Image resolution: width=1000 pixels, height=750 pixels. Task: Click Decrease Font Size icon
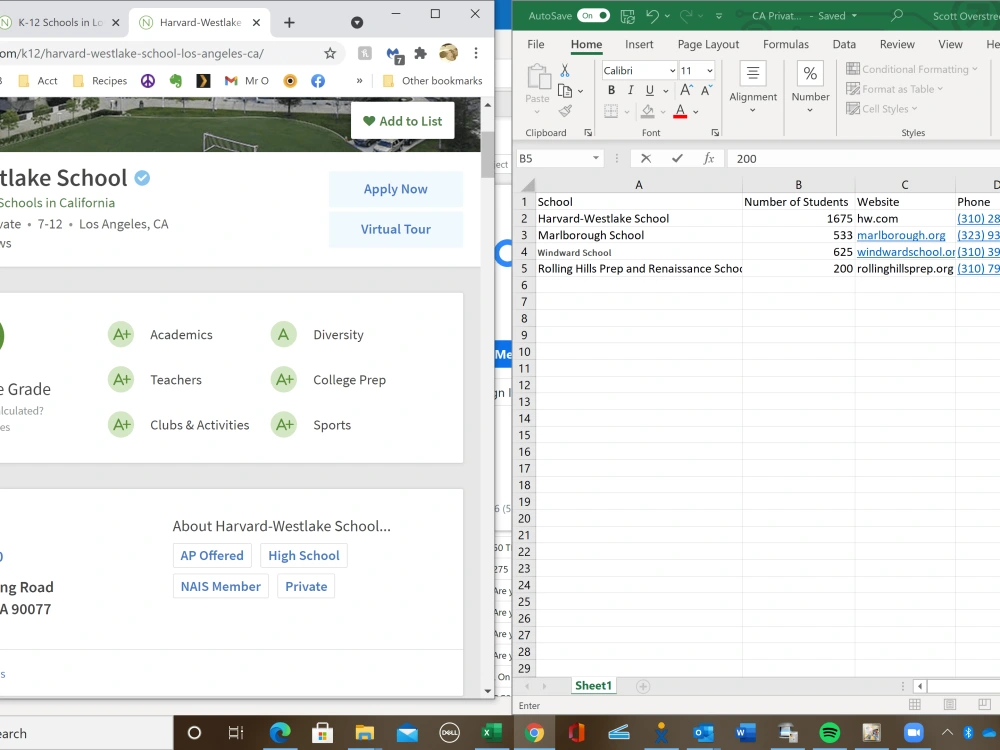(706, 91)
